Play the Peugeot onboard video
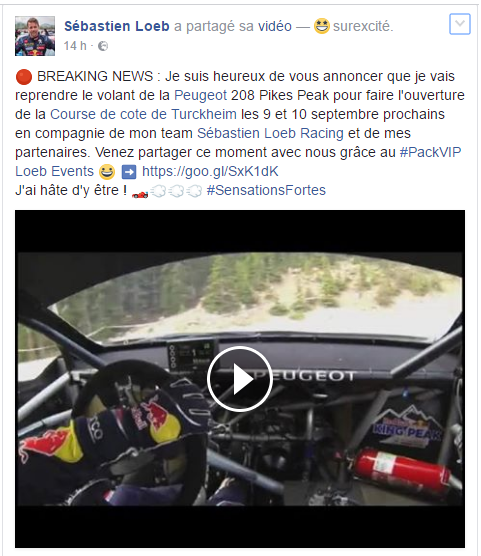The width and height of the screenshot is (481, 556). tap(239, 379)
